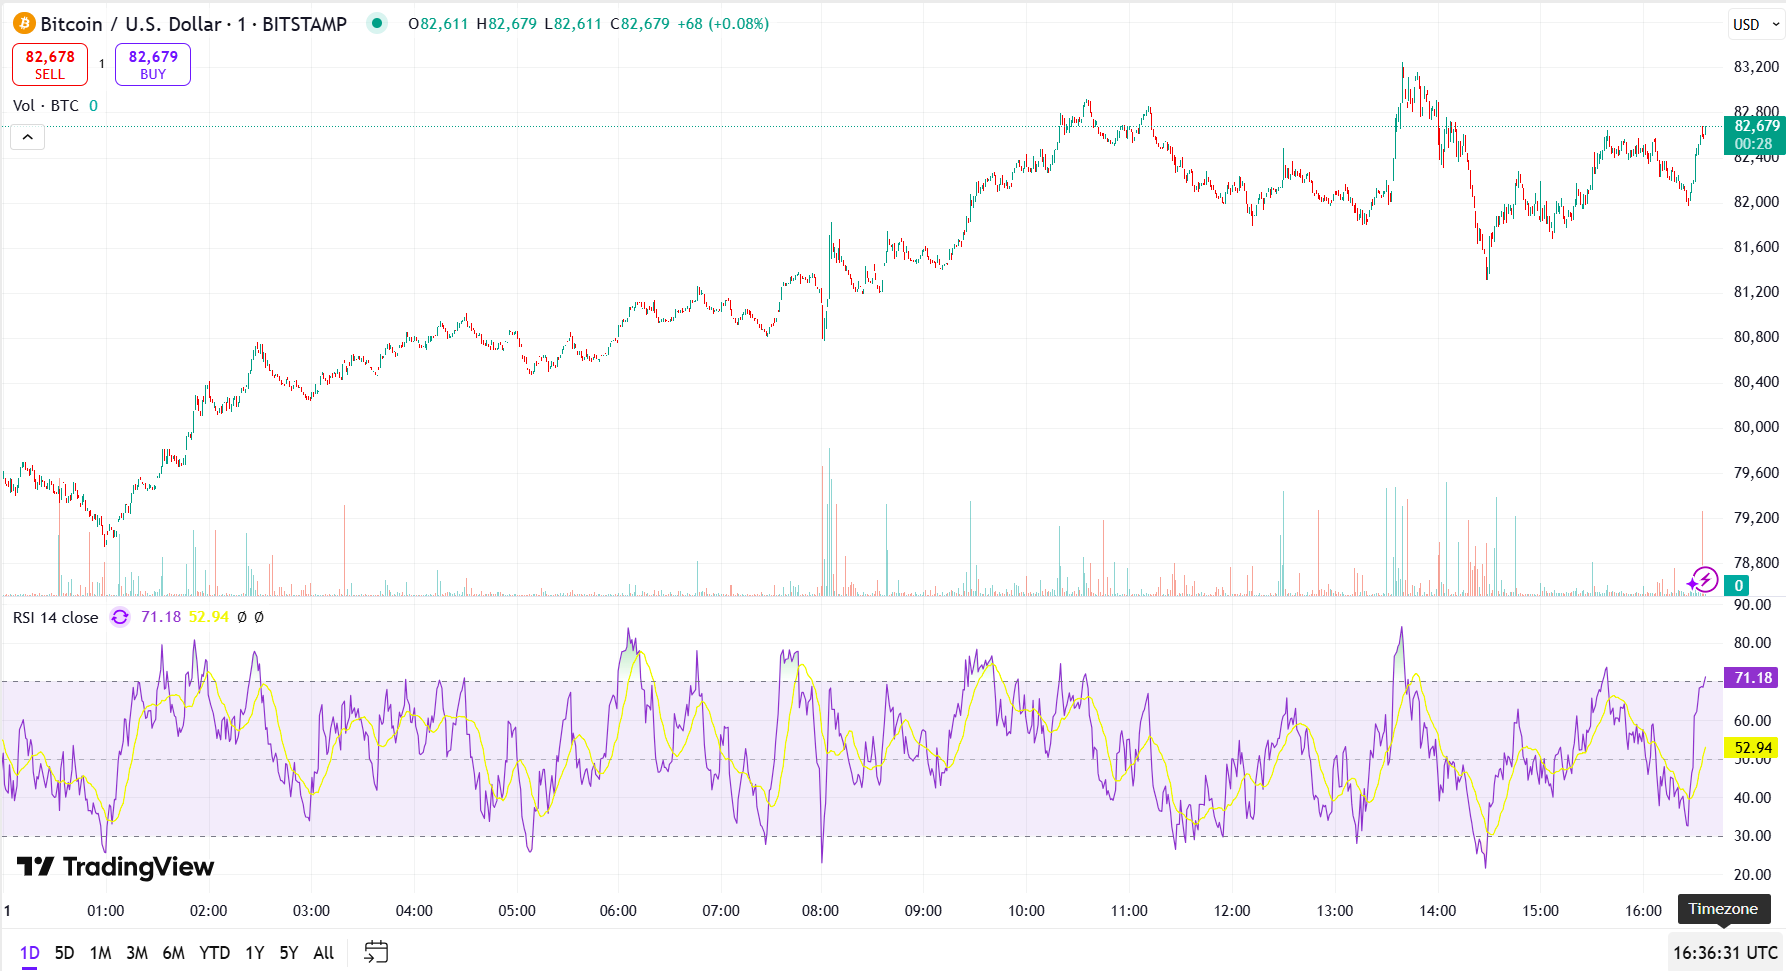Select the 5D time range
Image resolution: width=1786 pixels, height=971 pixels.
(64, 953)
